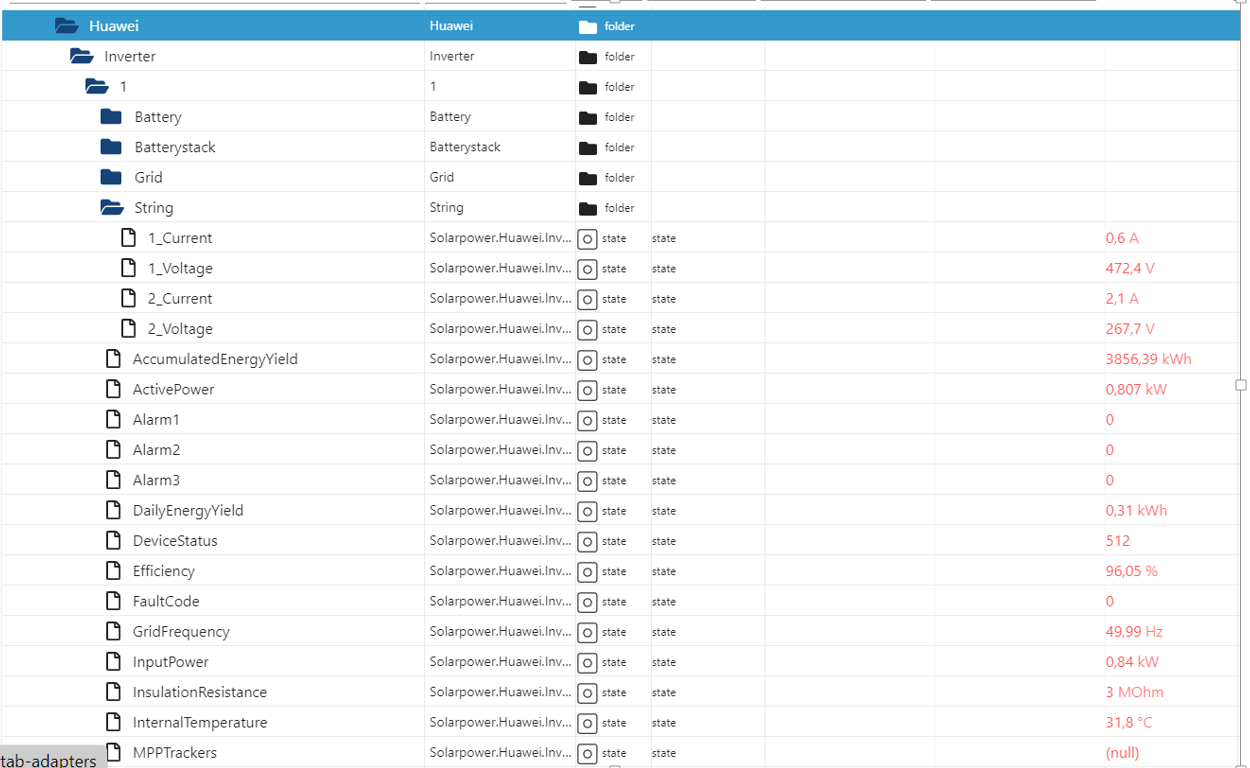Click the black folder type icon in String row
Viewport: 1250px width, 768px height.
(x=588, y=208)
